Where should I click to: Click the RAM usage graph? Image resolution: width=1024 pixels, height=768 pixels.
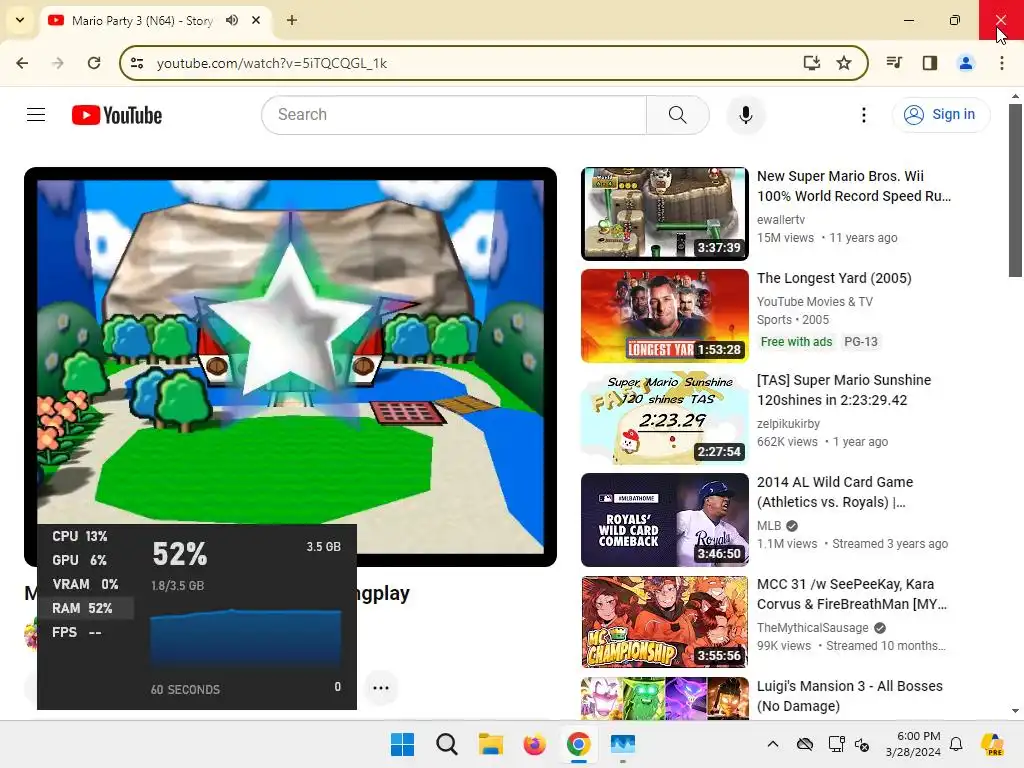(x=246, y=639)
